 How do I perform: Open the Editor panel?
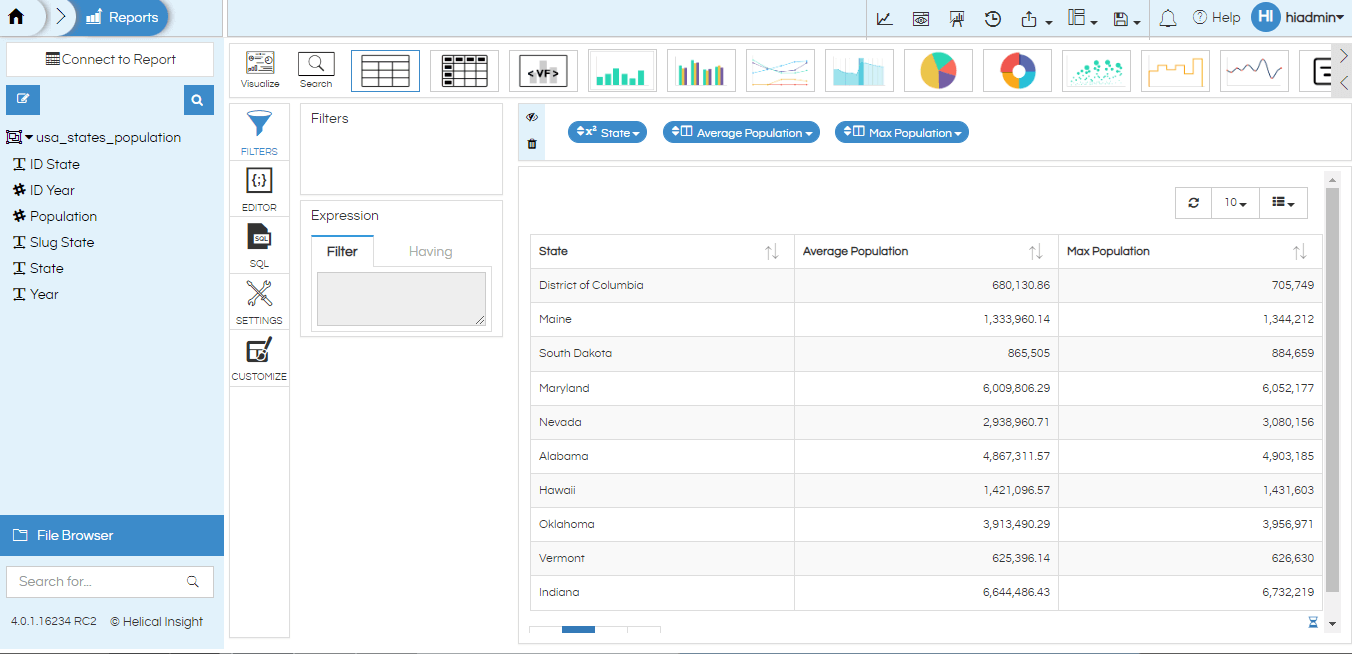259,188
